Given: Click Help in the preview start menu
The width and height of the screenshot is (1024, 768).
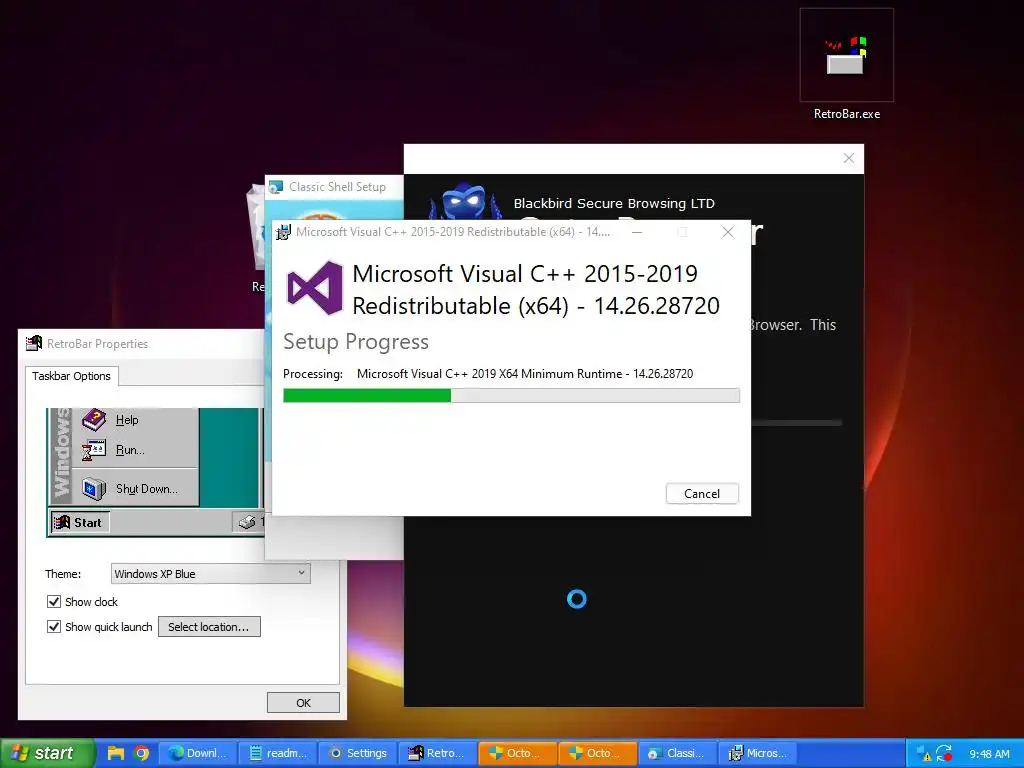Looking at the screenshot, I should click(127, 420).
